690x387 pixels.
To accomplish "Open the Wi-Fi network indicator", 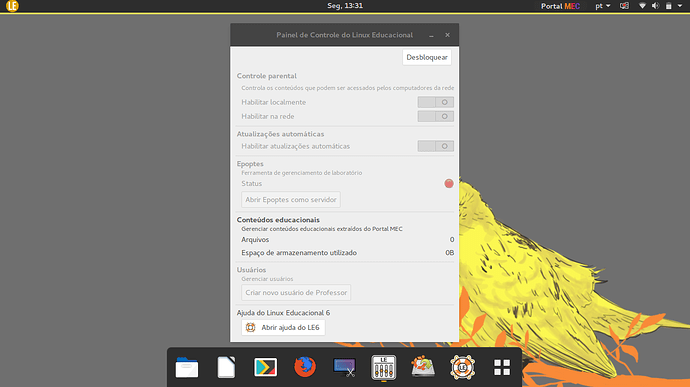I will point(642,6).
